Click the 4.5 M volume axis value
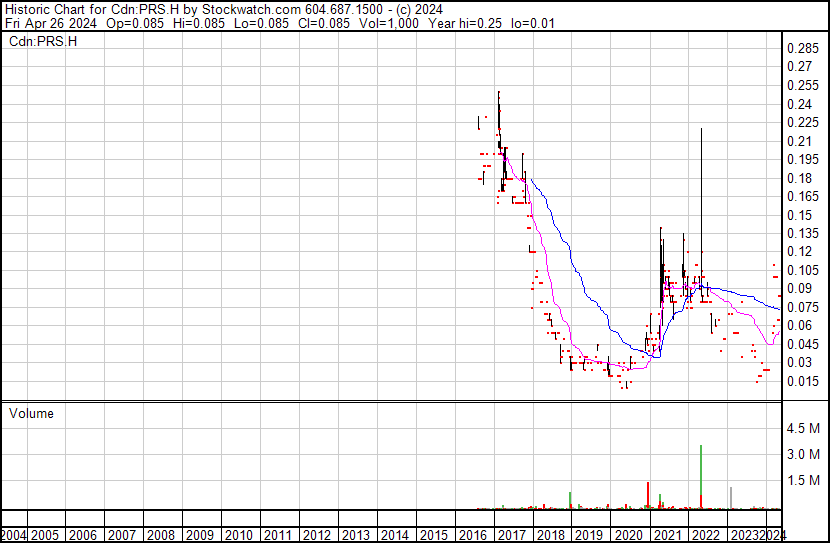Image resolution: width=830 pixels, height=543 pixels. tap(803, 428)
